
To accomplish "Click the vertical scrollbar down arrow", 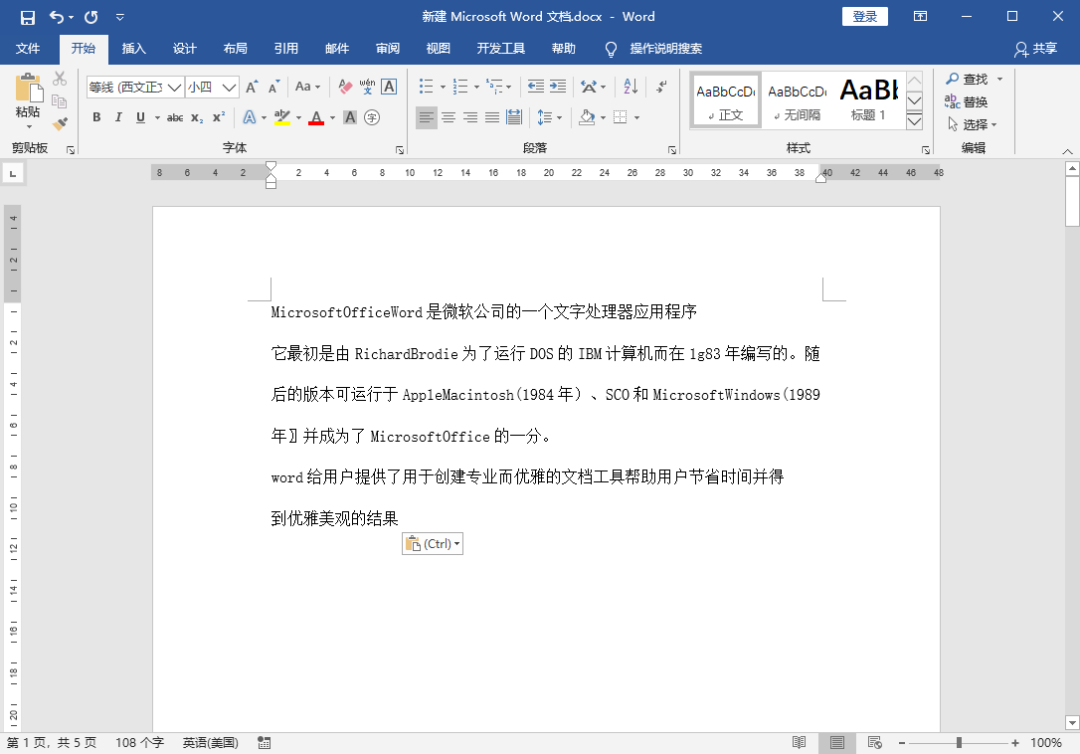I will (1072, 722).
